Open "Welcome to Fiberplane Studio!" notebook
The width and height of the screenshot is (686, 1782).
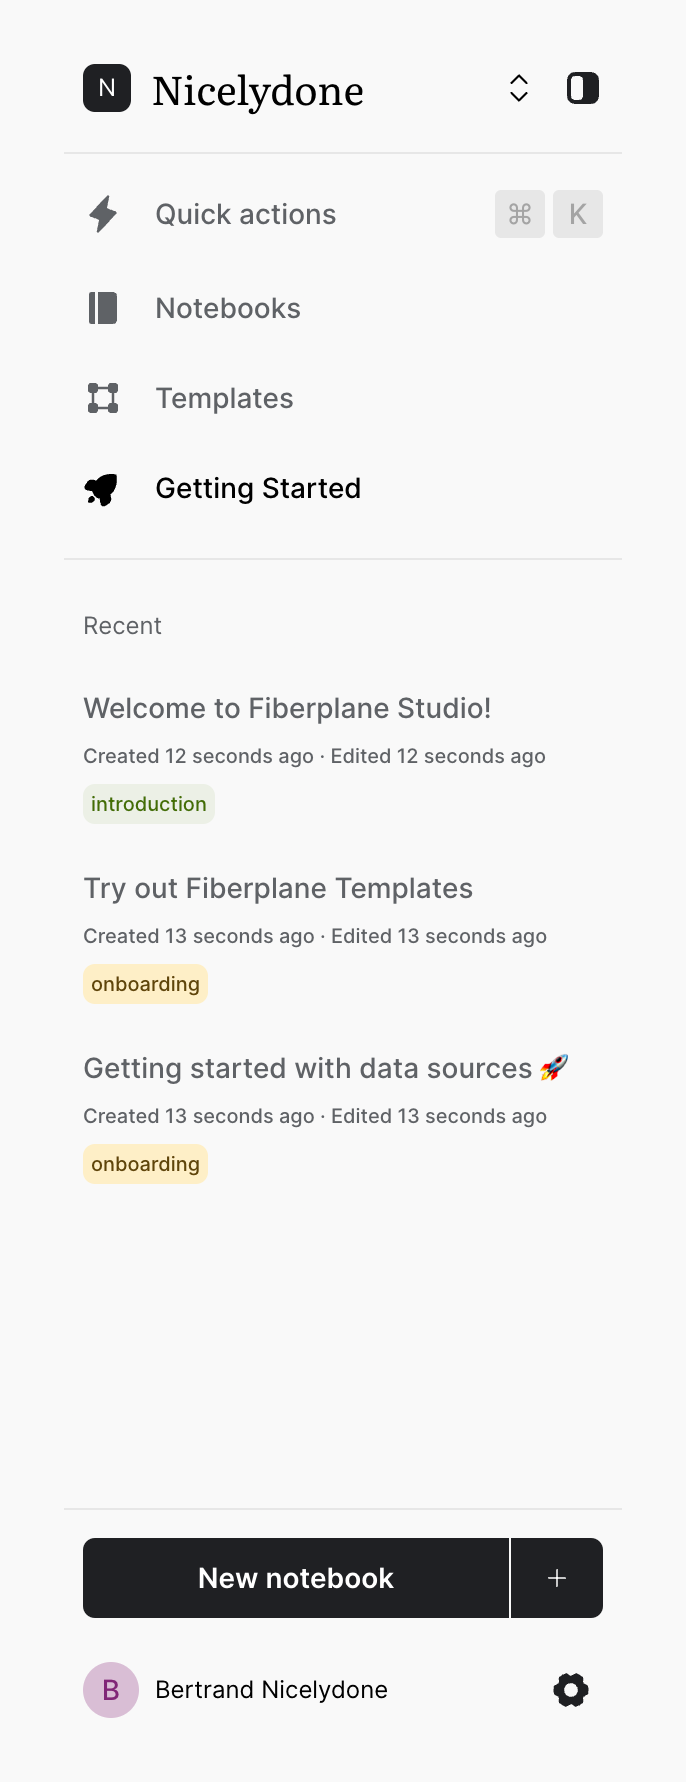point(287,708)
